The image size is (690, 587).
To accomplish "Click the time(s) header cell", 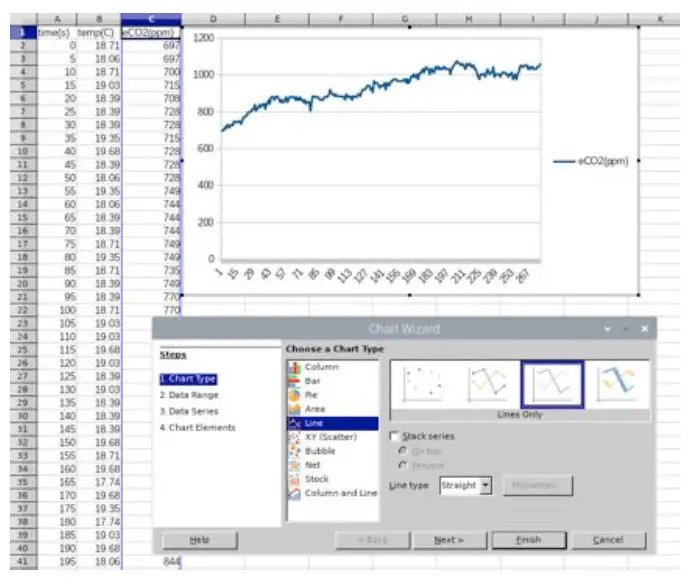I will 57,33.
